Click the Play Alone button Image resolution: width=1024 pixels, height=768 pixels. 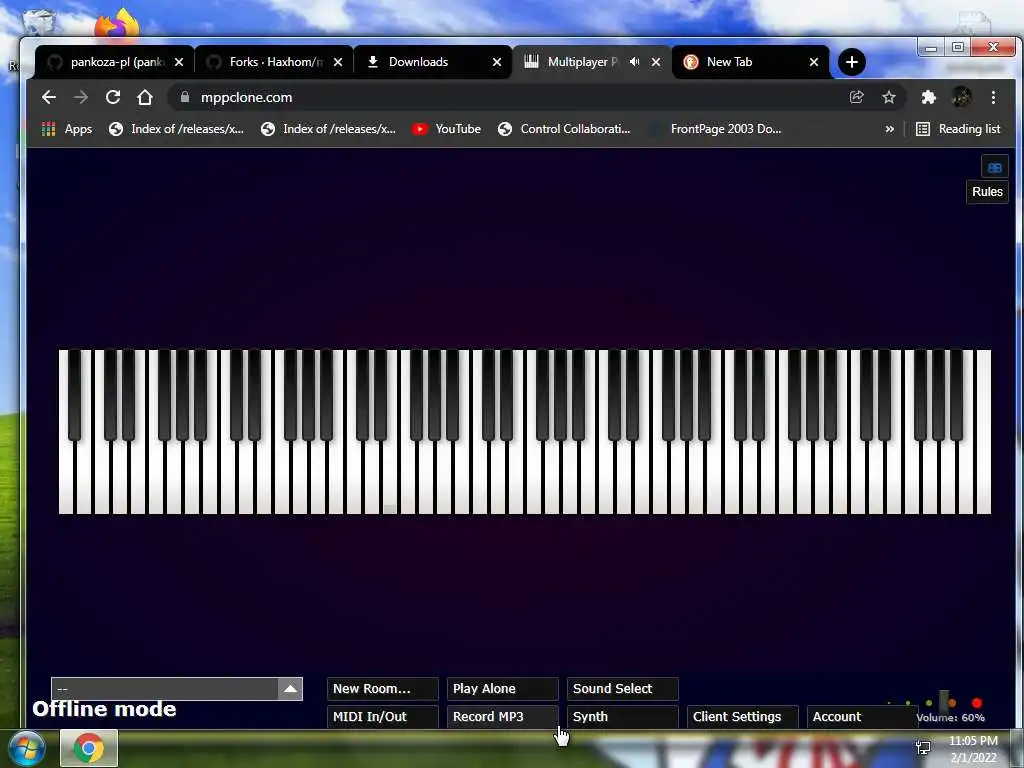(x=502, y=689)
